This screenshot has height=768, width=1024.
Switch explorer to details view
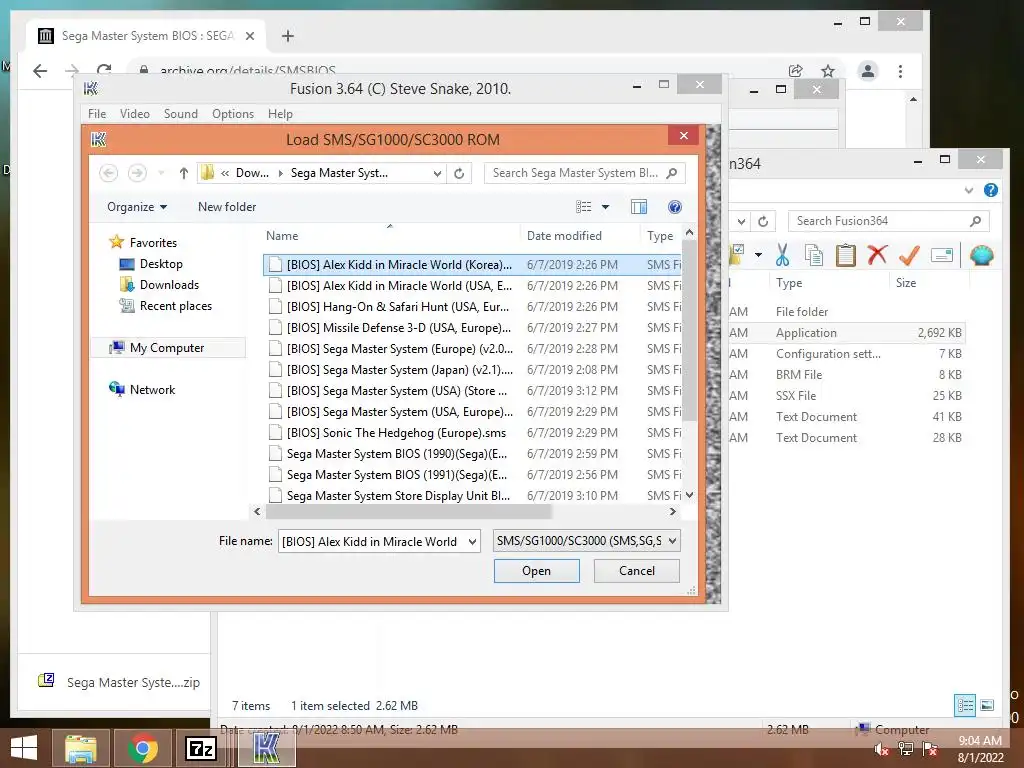(x=965, y=705)
